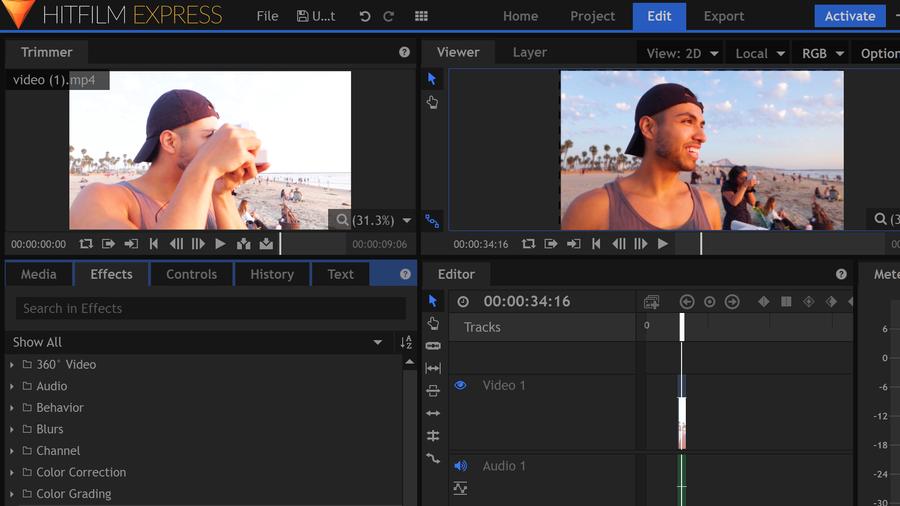
Task: Open the workspaces grid icon
Action: click(x=421, y=16)
